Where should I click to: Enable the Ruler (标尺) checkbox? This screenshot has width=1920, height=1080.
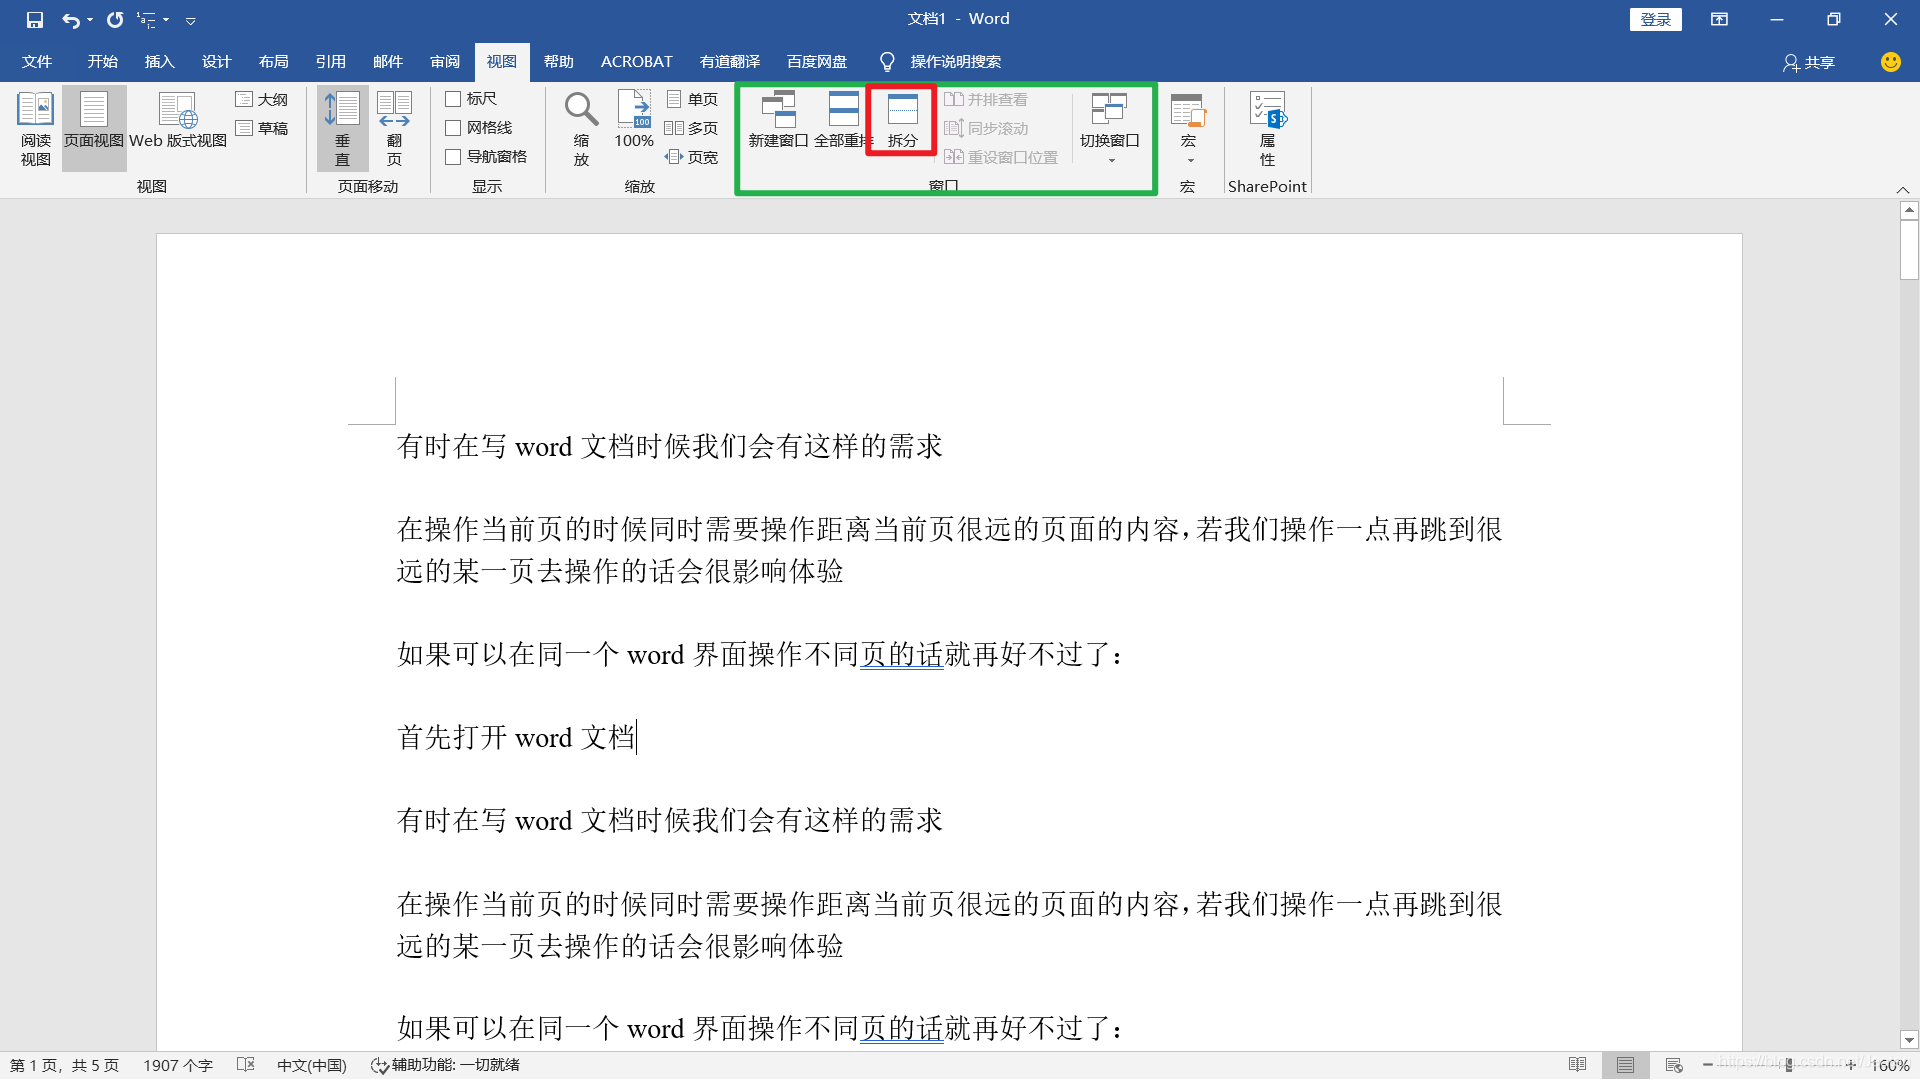(x=453, y=99)
